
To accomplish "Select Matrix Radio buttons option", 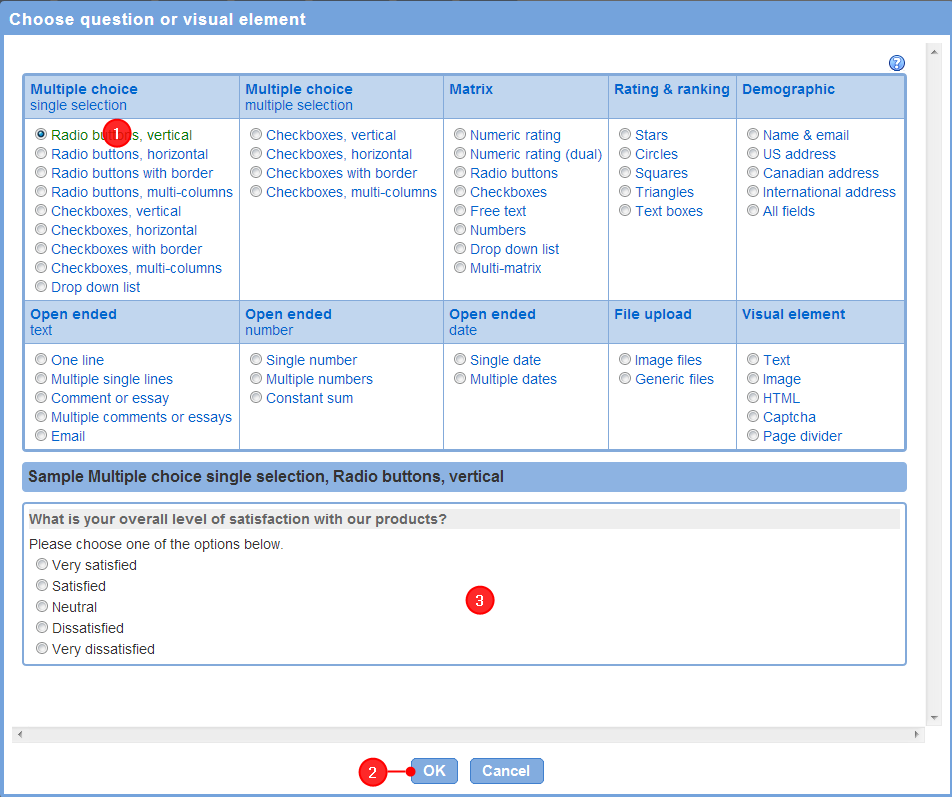I will pos(460,172).
